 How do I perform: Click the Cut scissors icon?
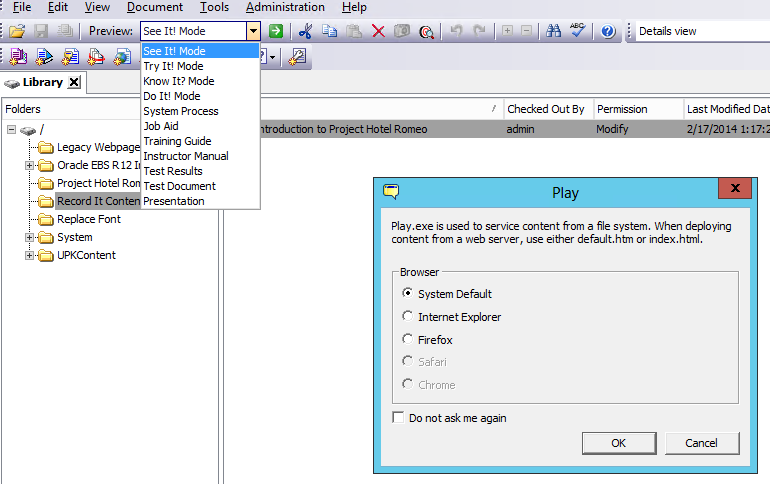306,32
